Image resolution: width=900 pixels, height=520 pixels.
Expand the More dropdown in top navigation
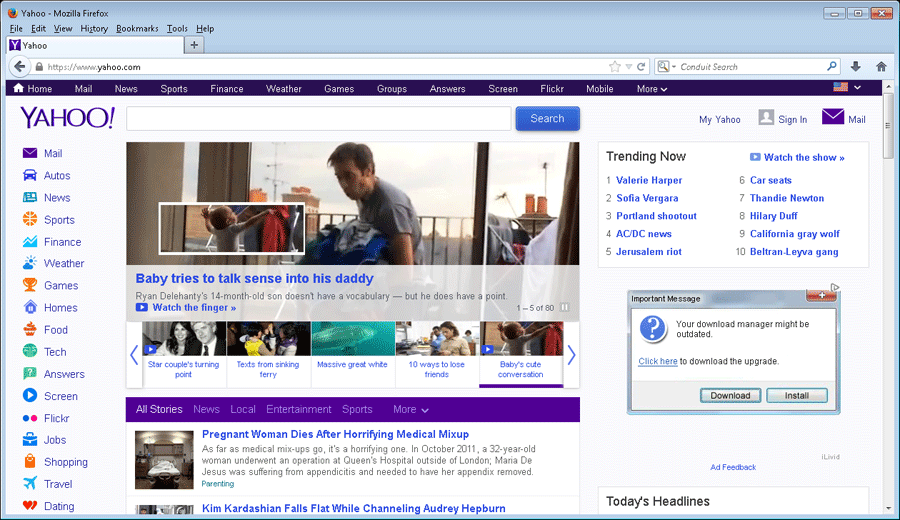652,89
